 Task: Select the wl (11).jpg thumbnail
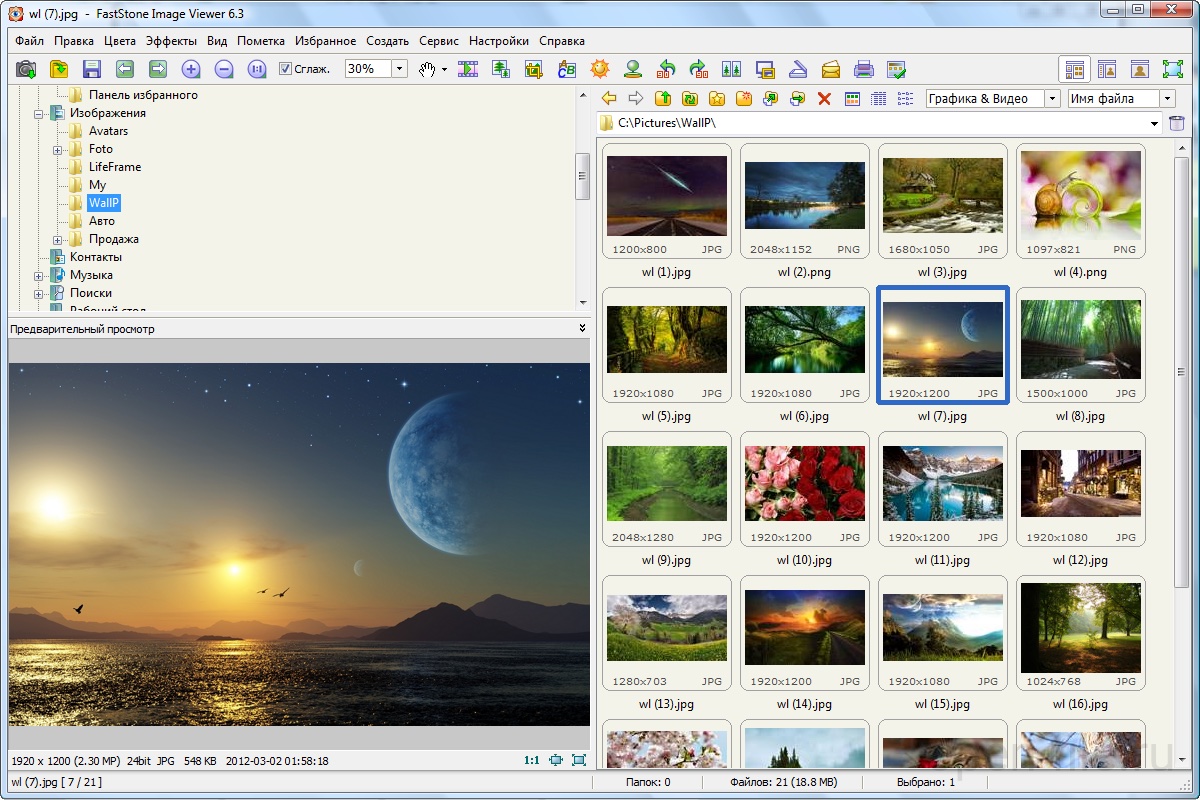coord(942,485)
